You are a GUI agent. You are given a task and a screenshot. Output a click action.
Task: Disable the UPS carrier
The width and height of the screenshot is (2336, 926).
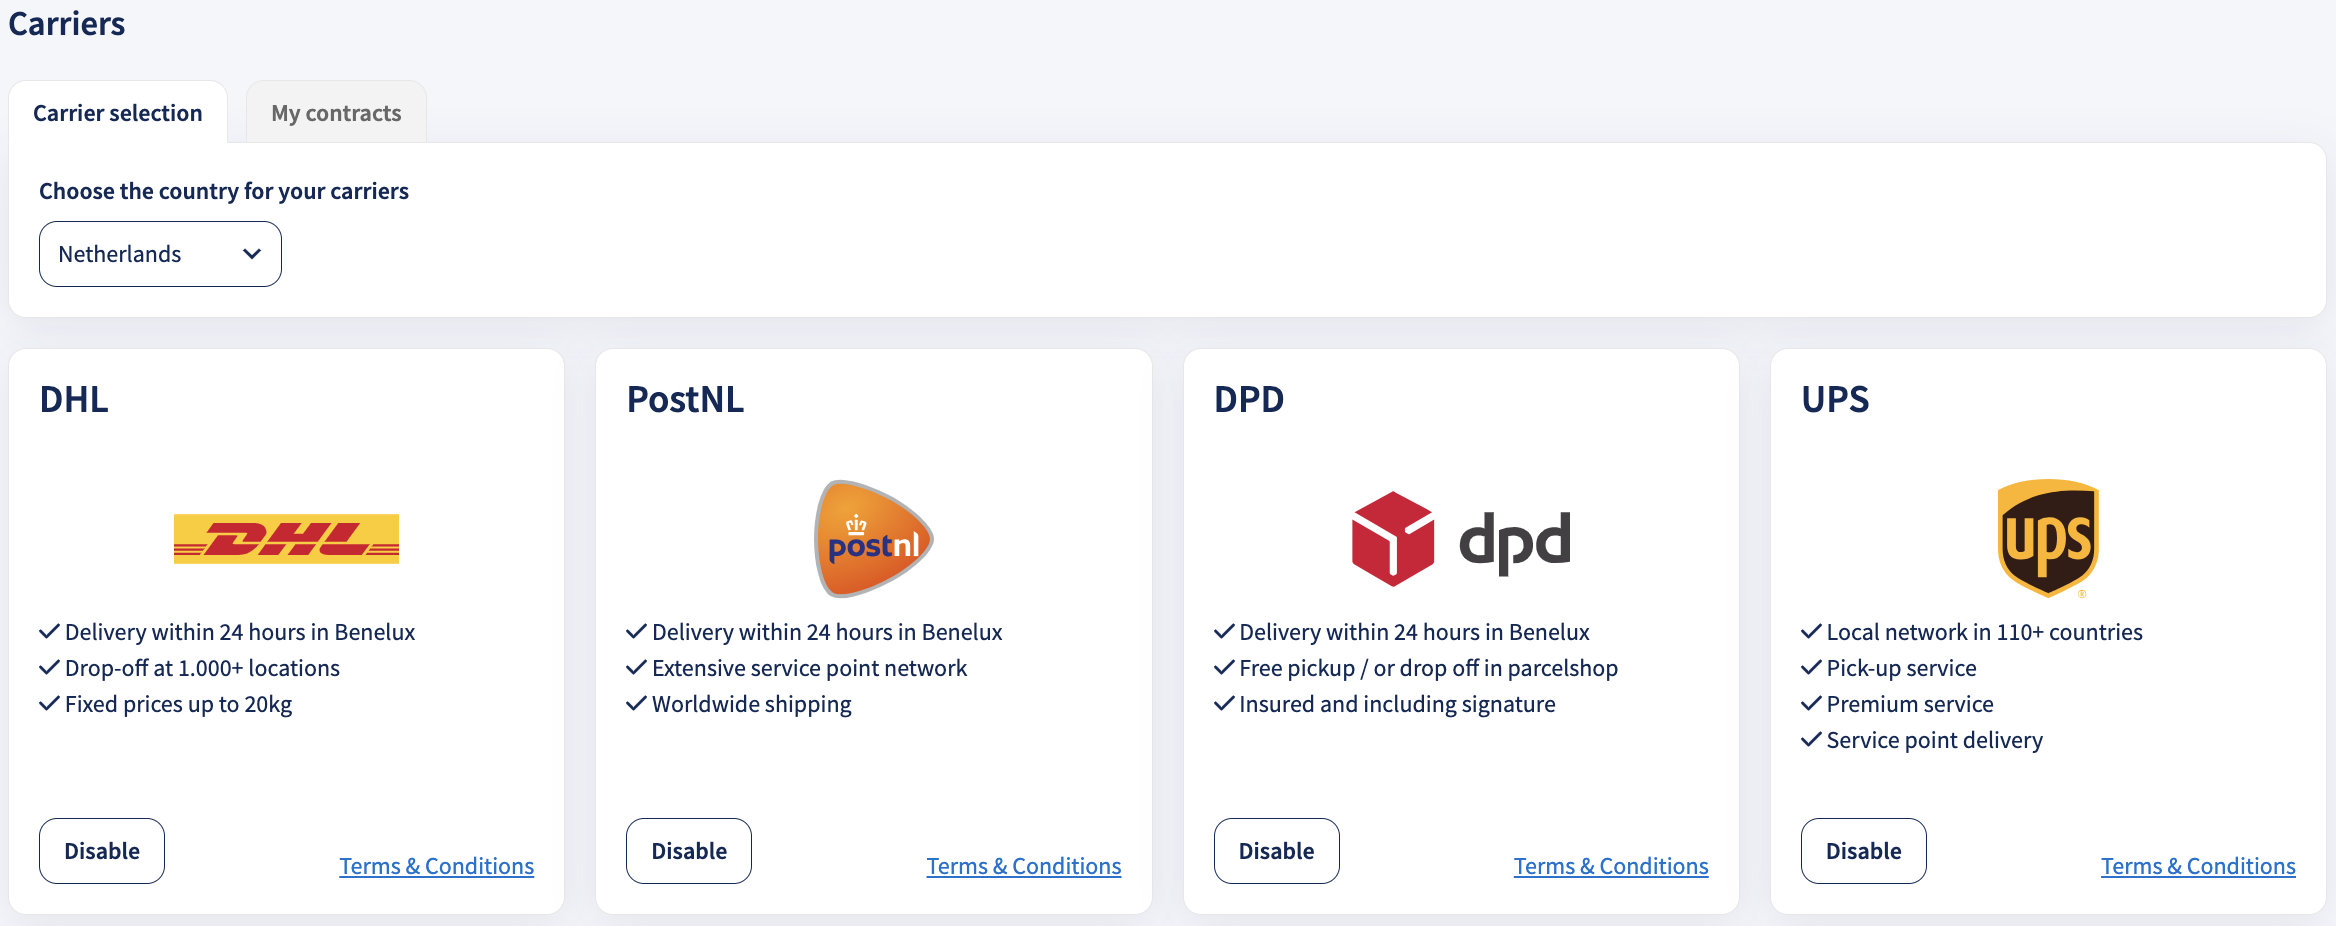1864,851
